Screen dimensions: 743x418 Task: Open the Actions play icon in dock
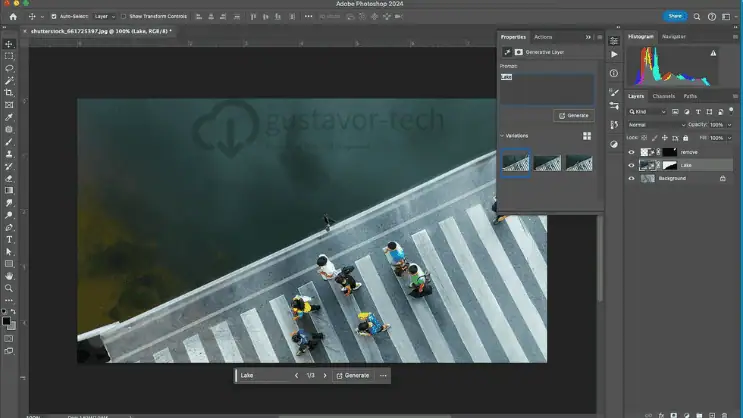(614, 54)
